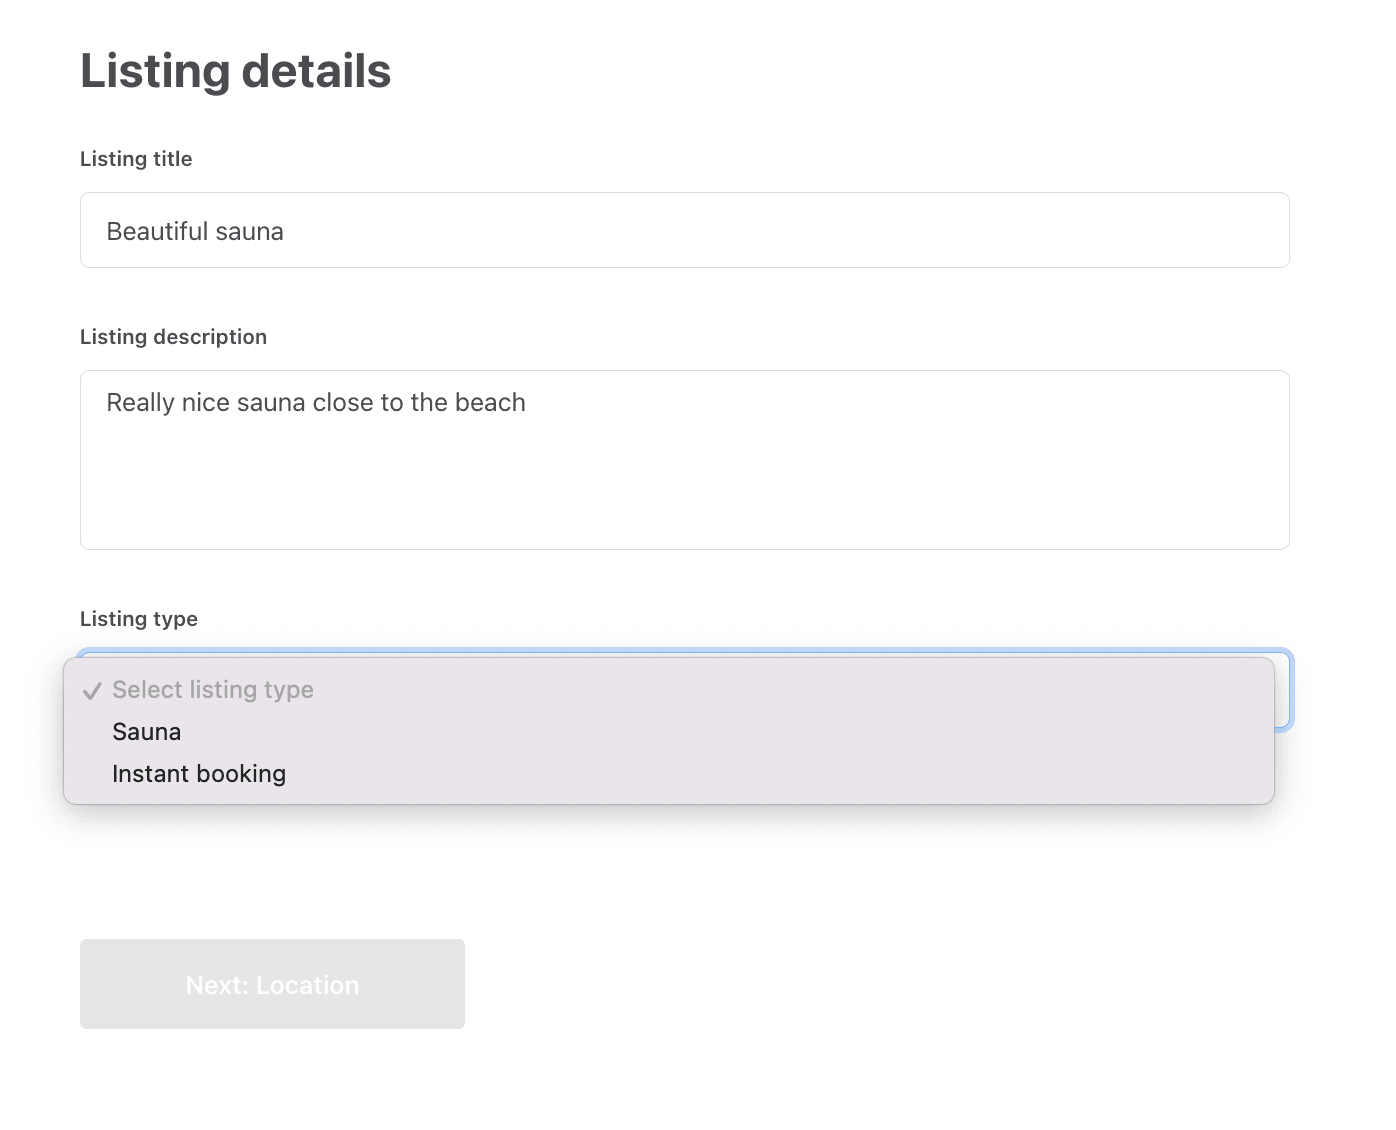Image resolution: width=1396 pixels, height=1130 pixels.
Task: Click the checkmark beside Select listing type
Action: click(x=92, y=691)
